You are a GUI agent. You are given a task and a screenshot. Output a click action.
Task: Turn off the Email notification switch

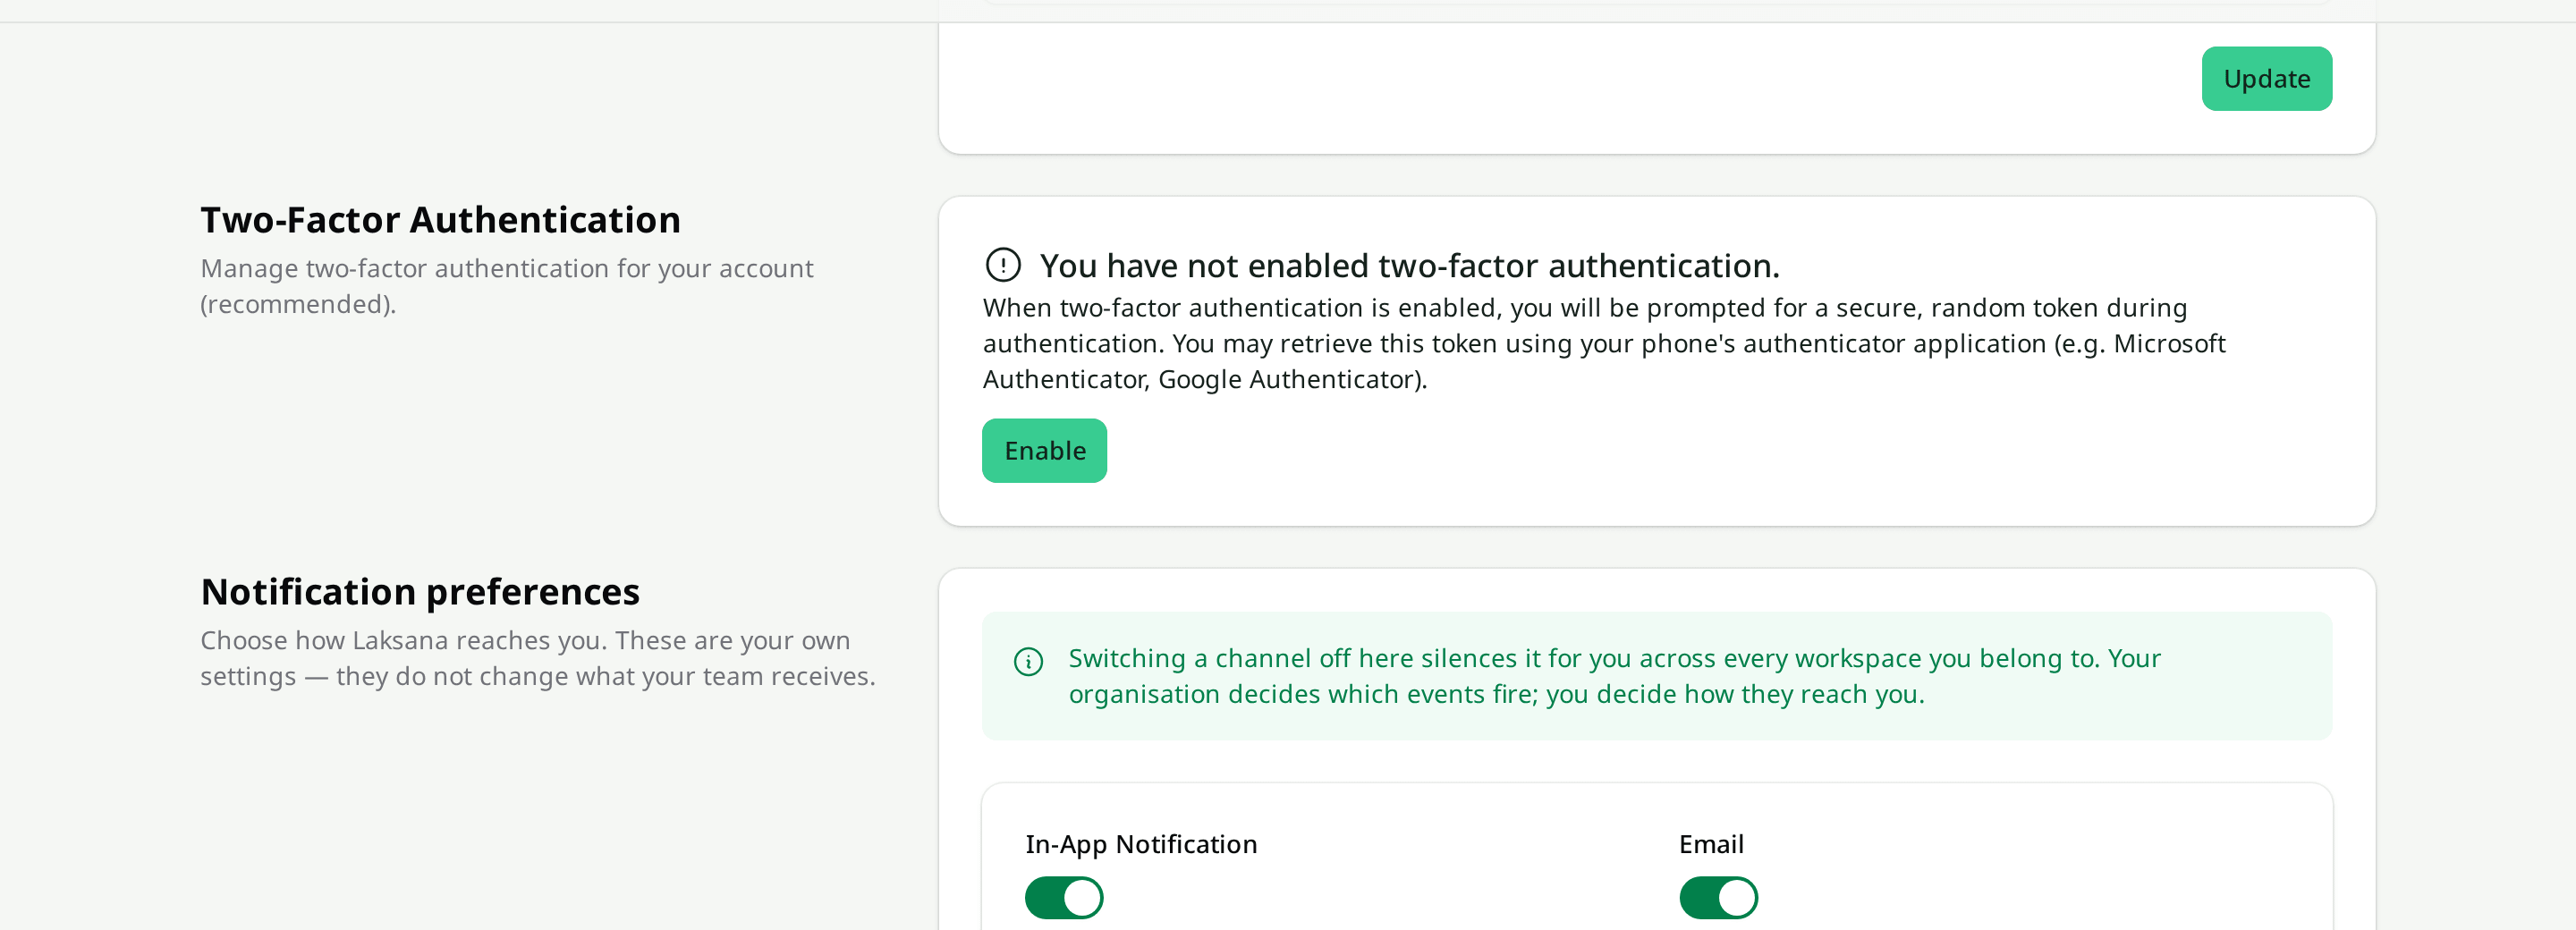click(1718, 898)
